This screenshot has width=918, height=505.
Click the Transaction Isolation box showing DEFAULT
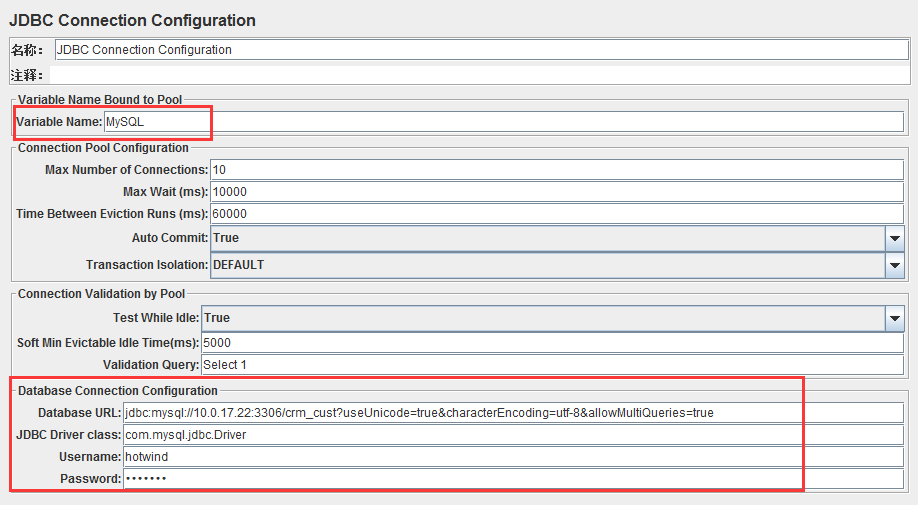pos(547,265)
